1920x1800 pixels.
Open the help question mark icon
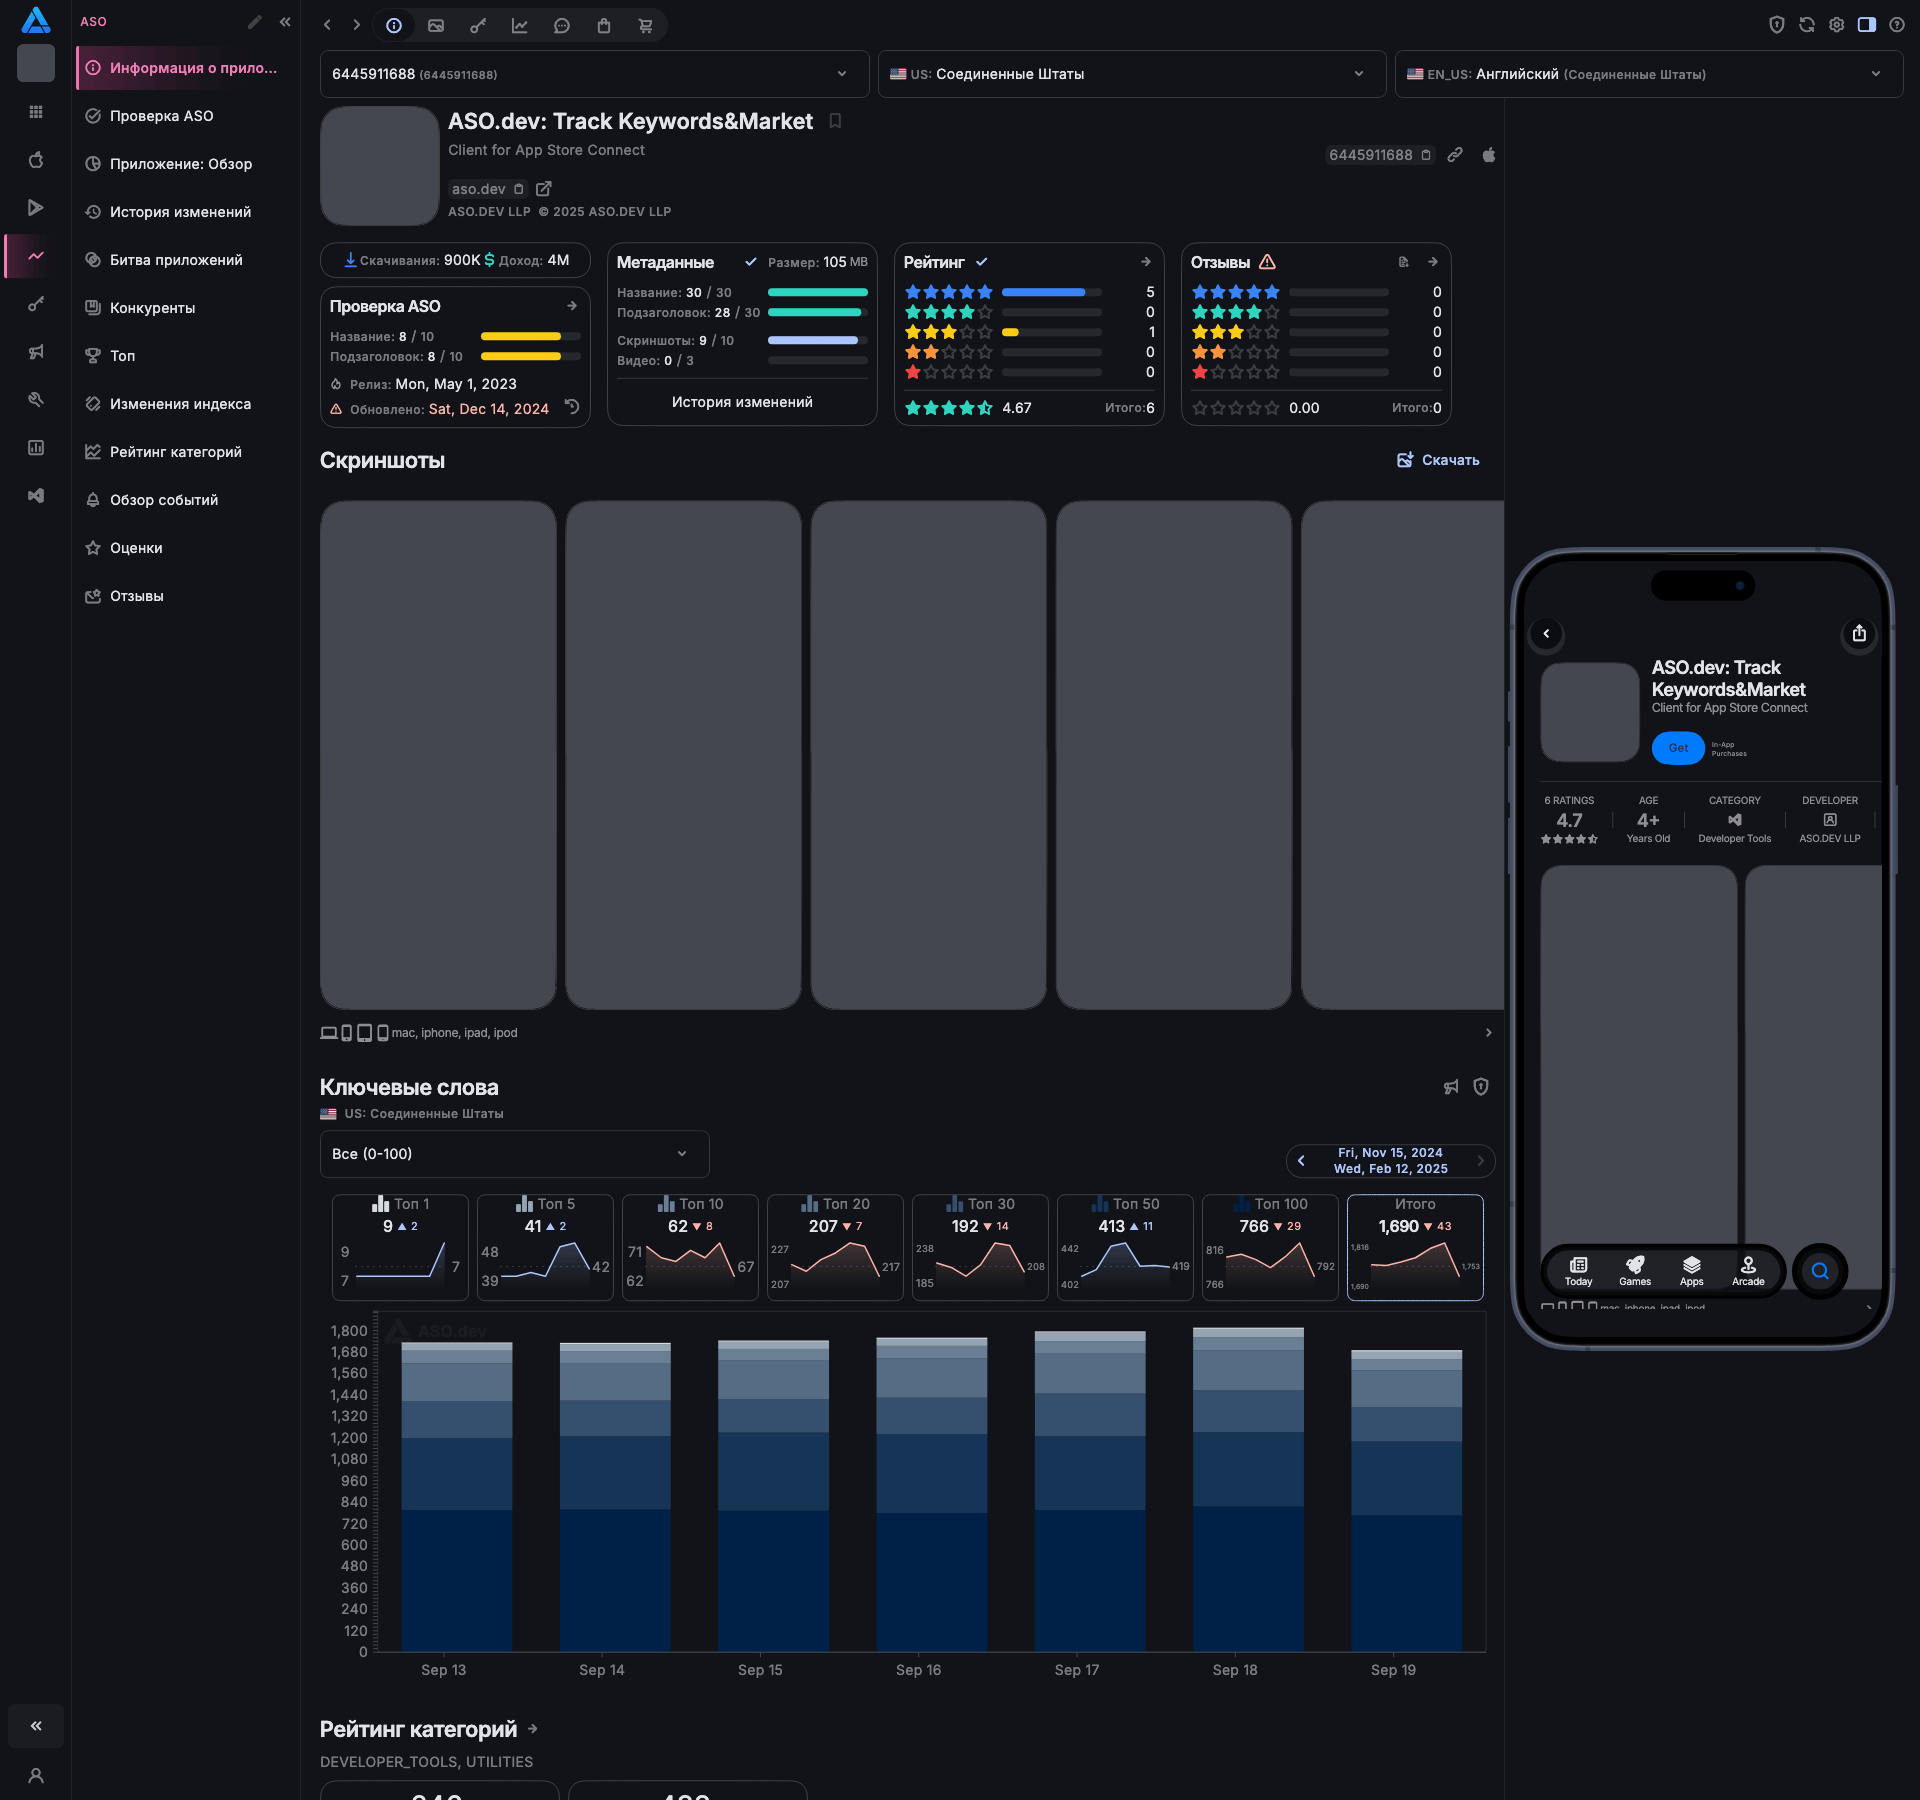pyautogui.click(x=1897, y=25)
